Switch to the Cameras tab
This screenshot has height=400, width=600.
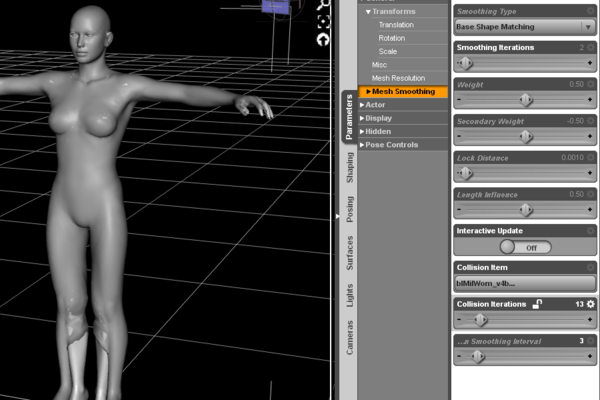pyautogui.click(x=350, y=338)
